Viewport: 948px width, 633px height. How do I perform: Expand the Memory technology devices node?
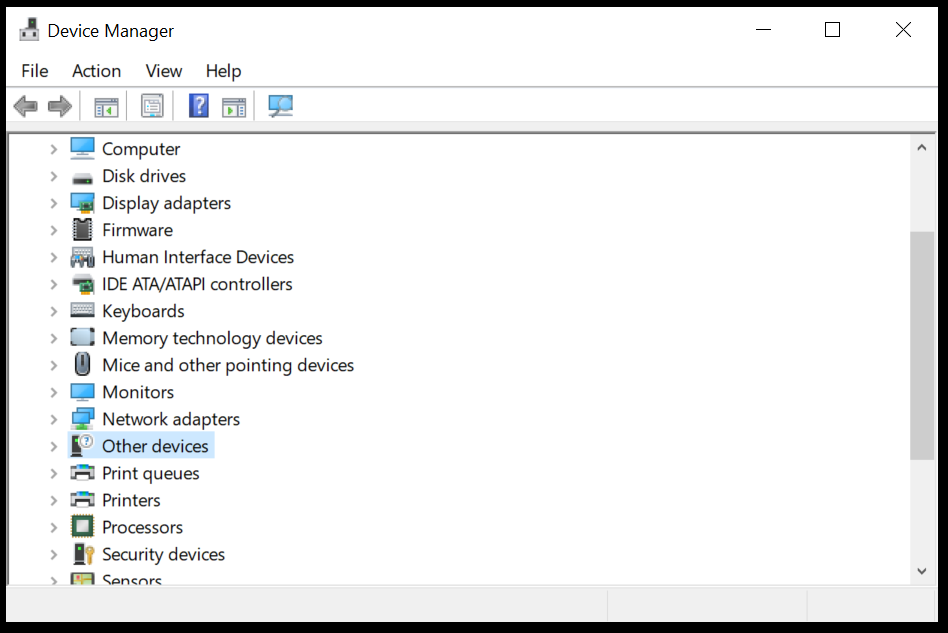coord(54,338)
